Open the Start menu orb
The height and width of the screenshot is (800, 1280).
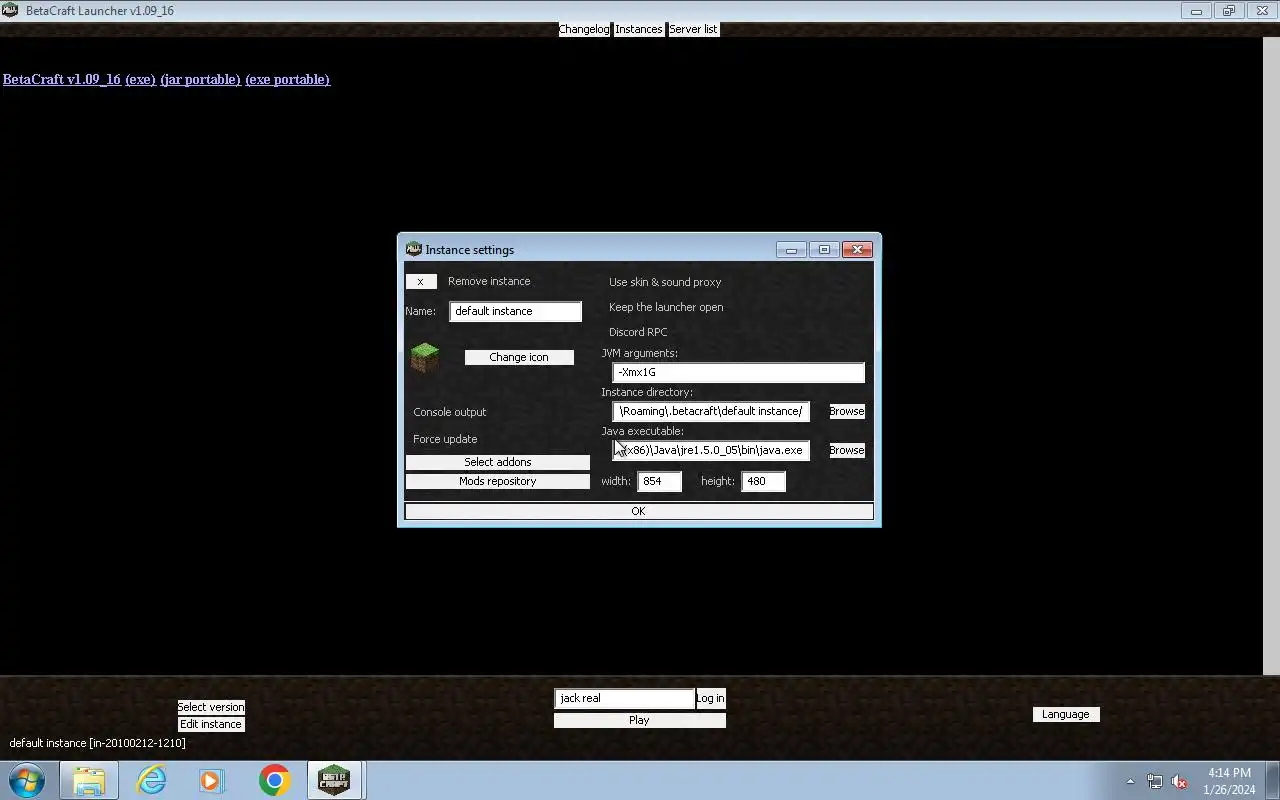click(x=27, y=780)
